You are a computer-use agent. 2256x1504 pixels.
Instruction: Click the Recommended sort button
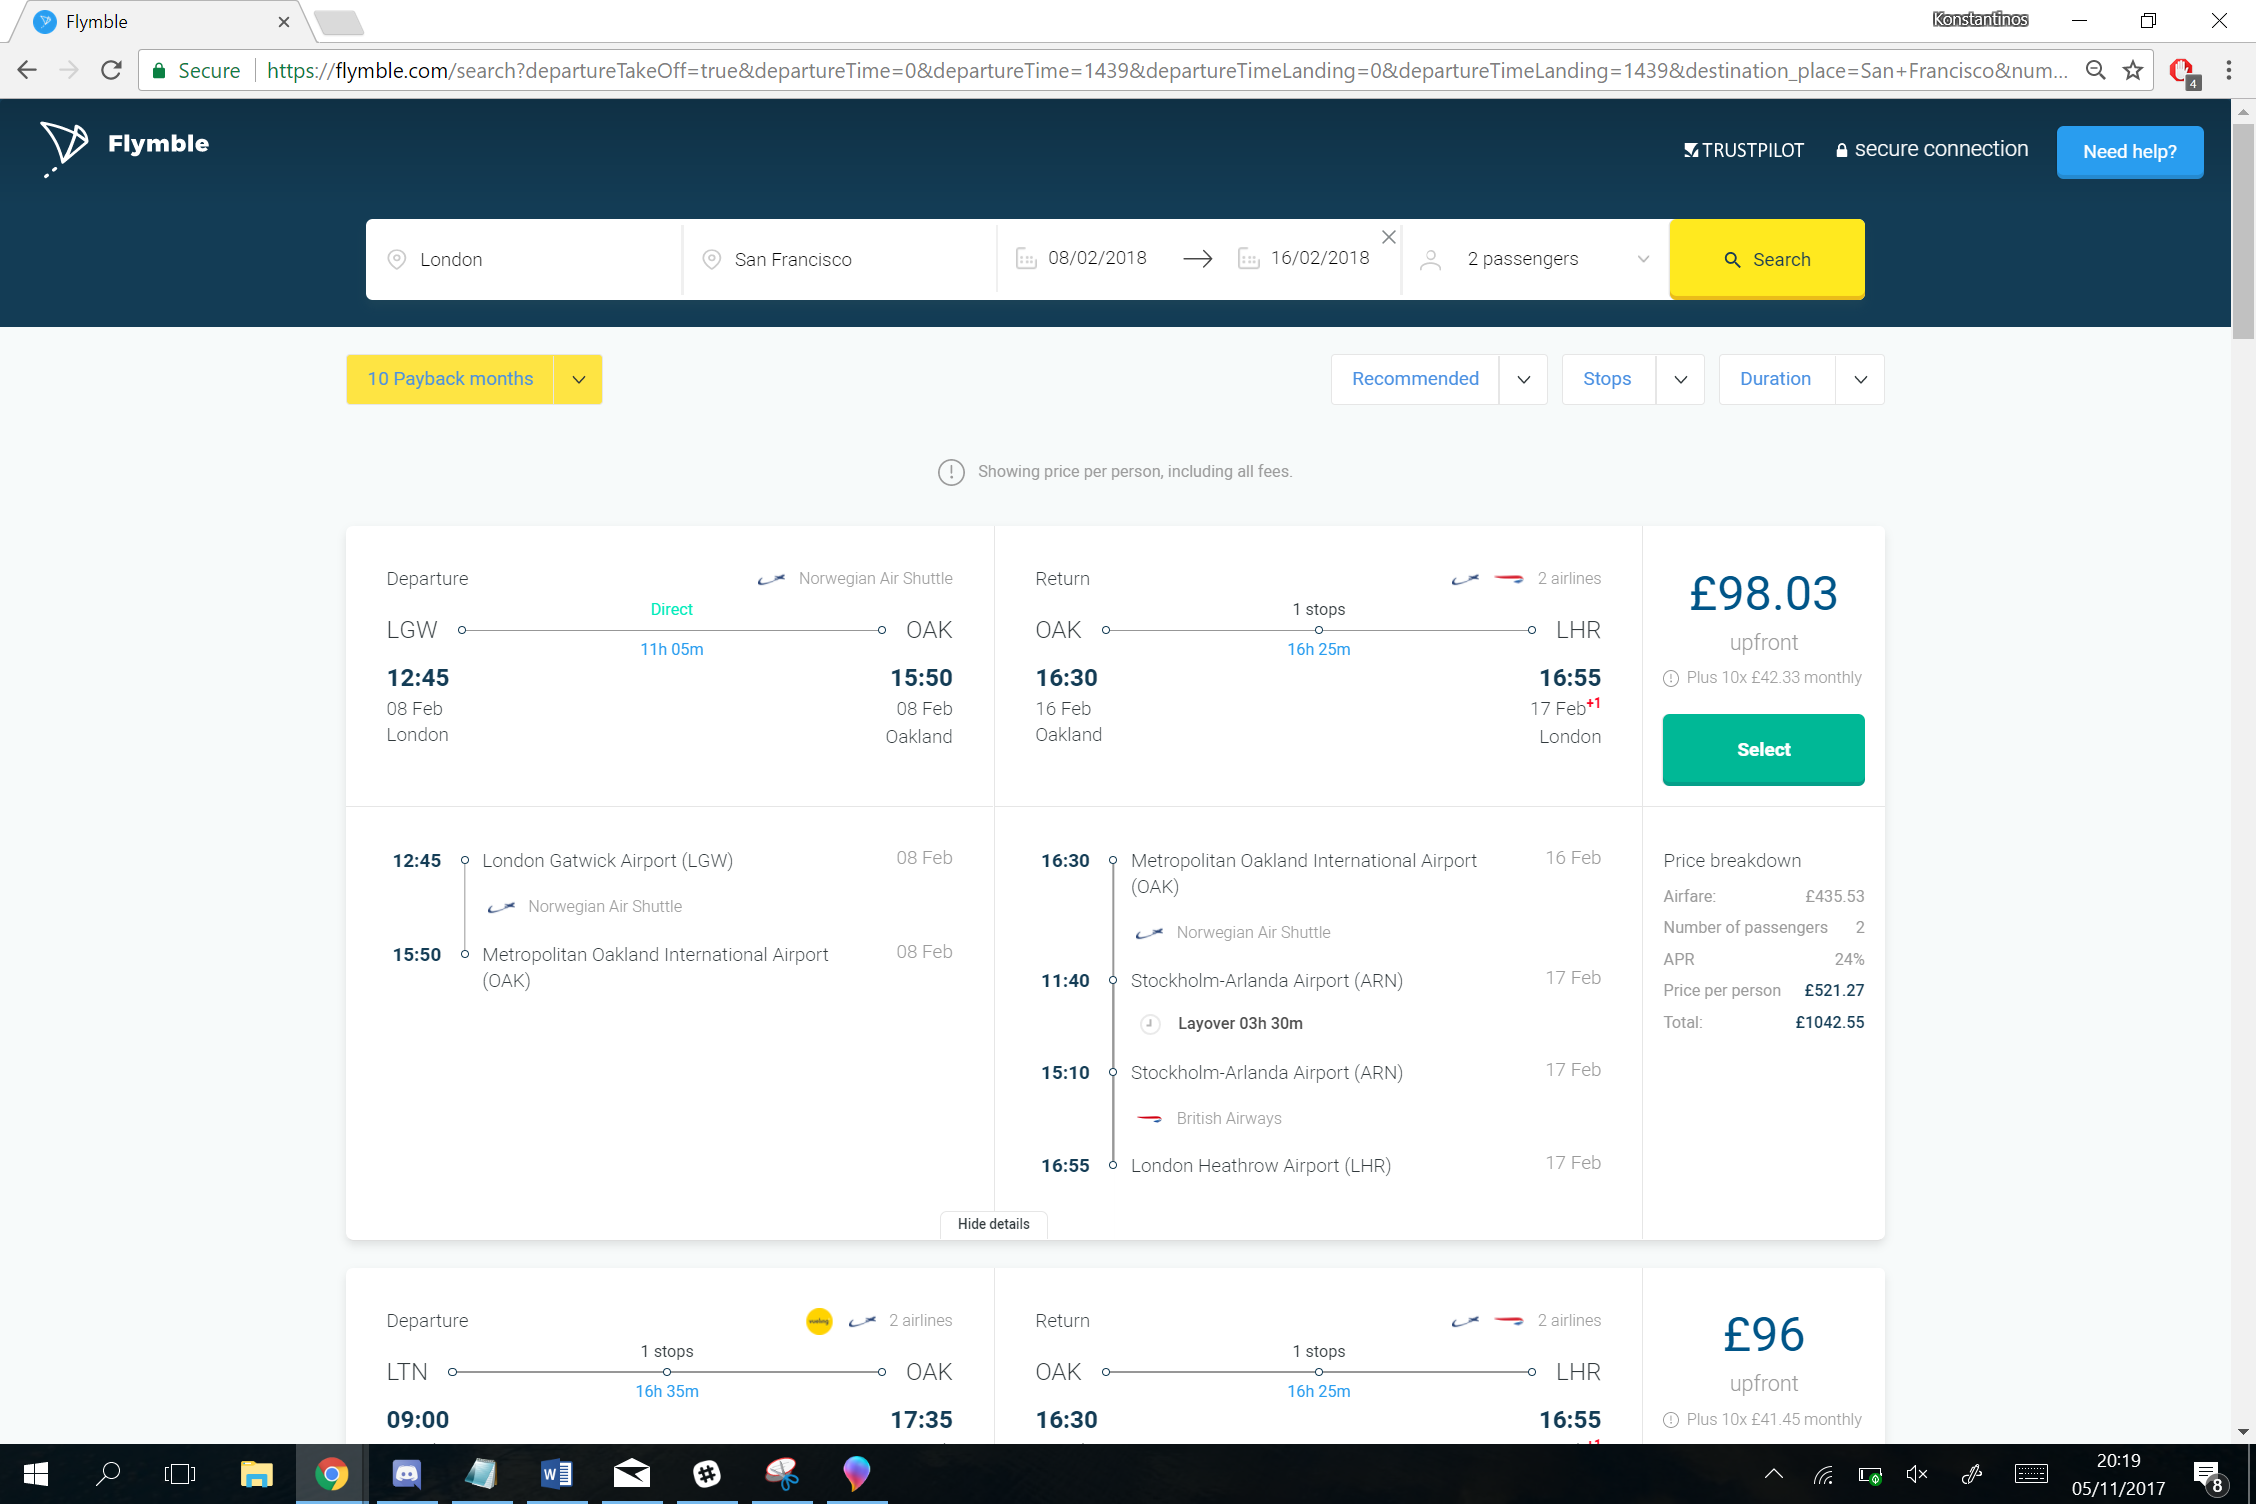pyautogui.click(x=1415, y=379)
